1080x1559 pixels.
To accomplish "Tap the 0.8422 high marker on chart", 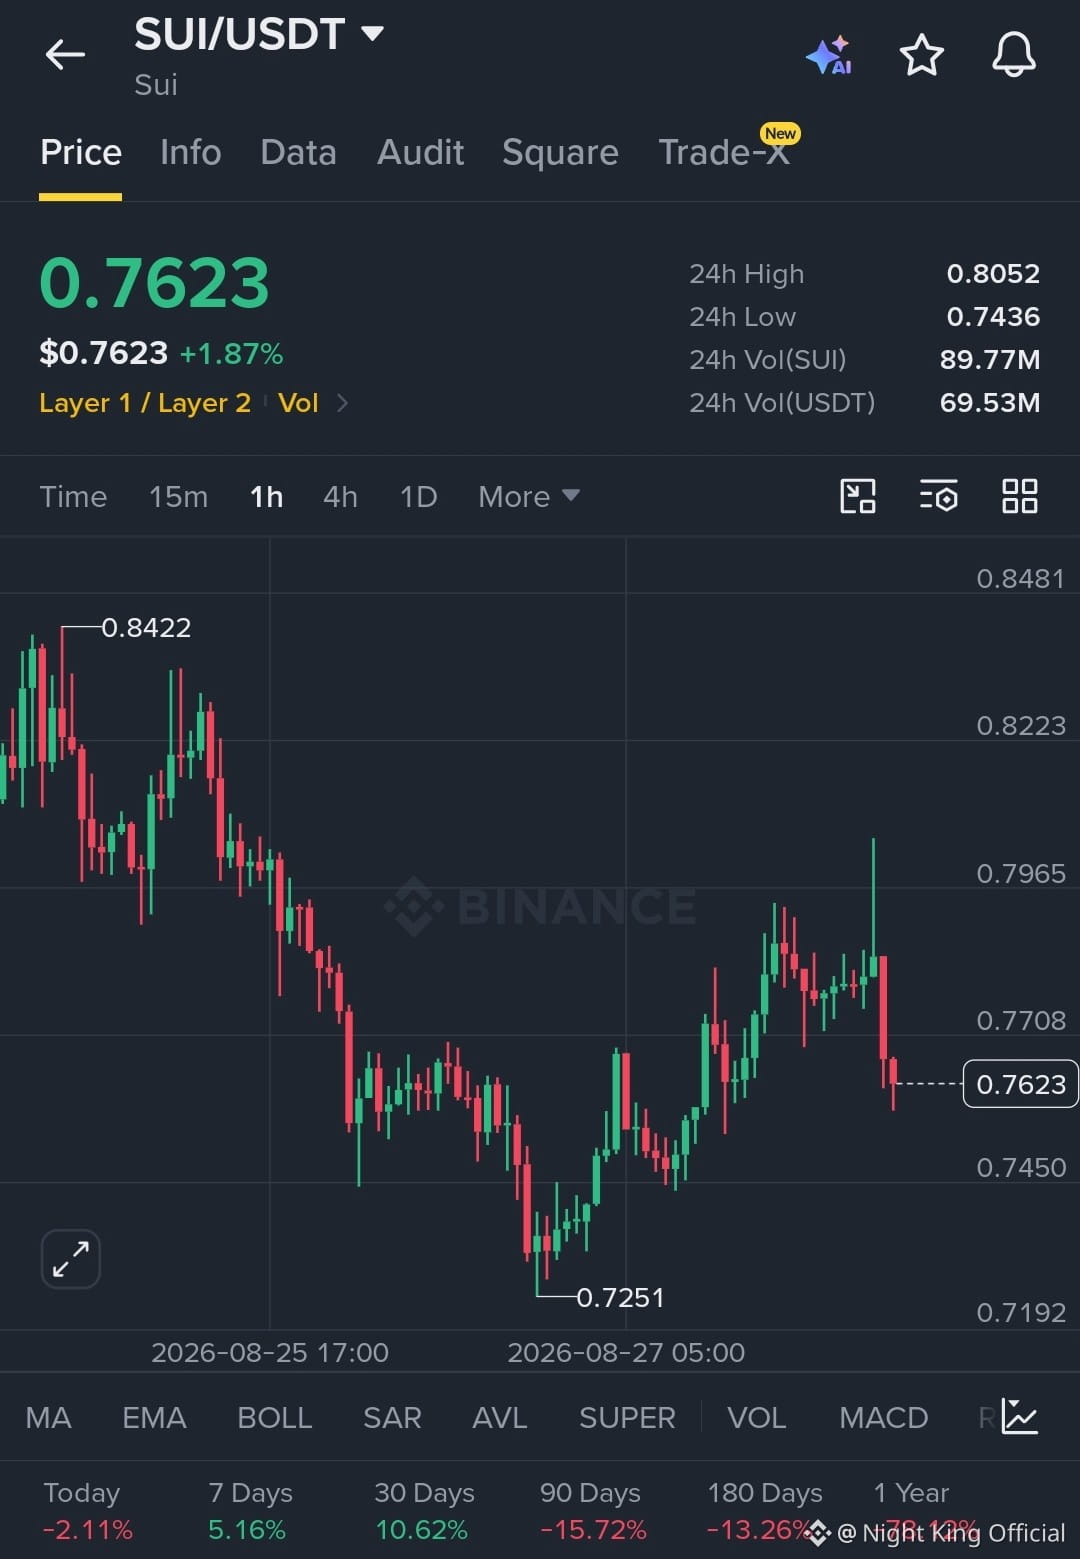I will [146, 627].
